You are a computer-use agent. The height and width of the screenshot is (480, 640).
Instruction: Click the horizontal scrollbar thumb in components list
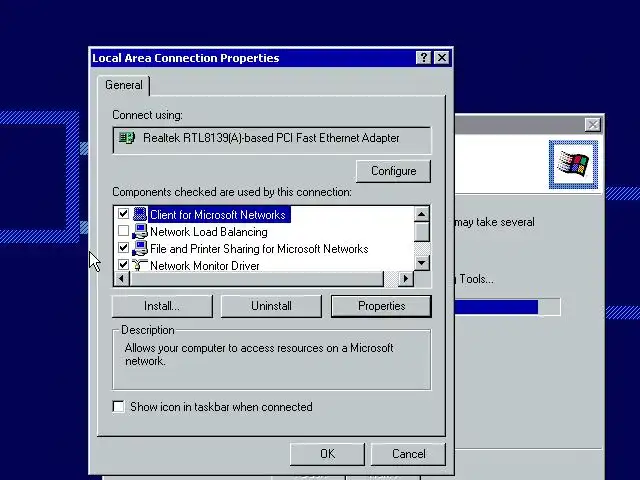point(257,279)
